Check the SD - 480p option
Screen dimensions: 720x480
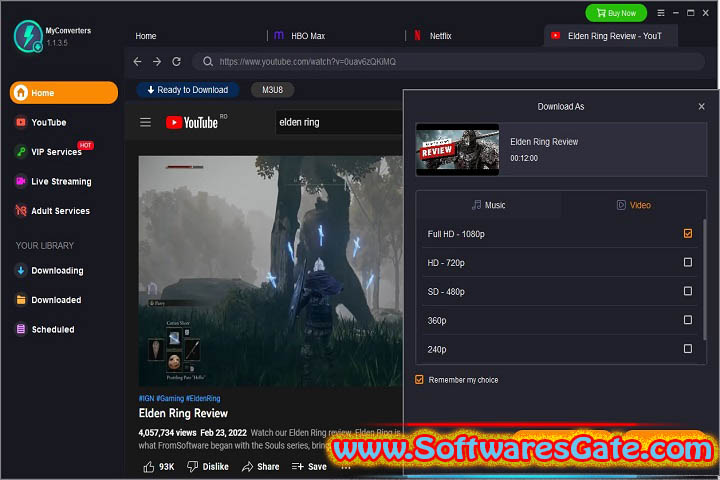(x=687, y=291)
